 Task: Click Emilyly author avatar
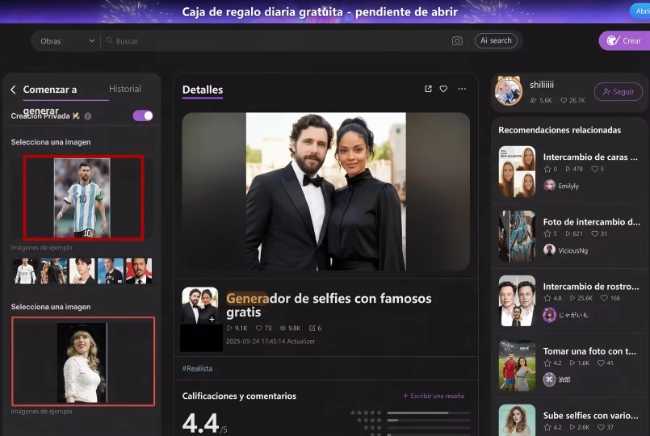tap(549, 185)
